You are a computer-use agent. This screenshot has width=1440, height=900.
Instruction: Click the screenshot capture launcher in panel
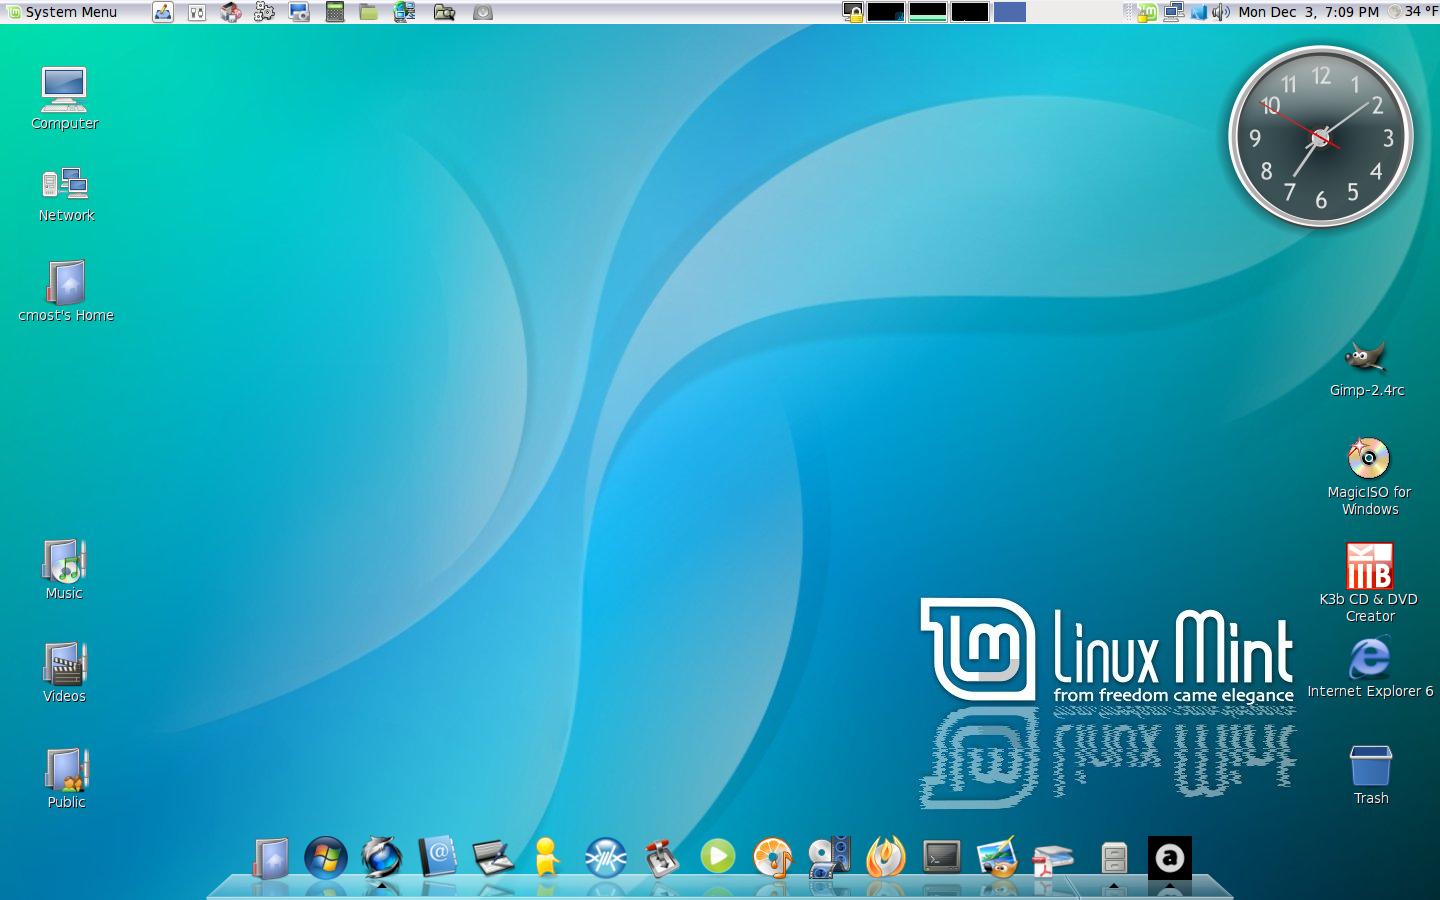coord(299,12)
